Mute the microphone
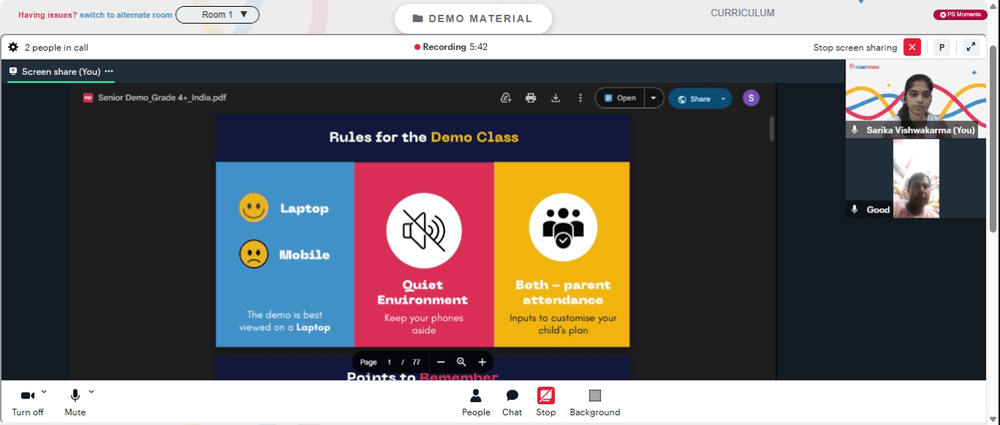Viewport: 1000px width, 425px height. 75,403
